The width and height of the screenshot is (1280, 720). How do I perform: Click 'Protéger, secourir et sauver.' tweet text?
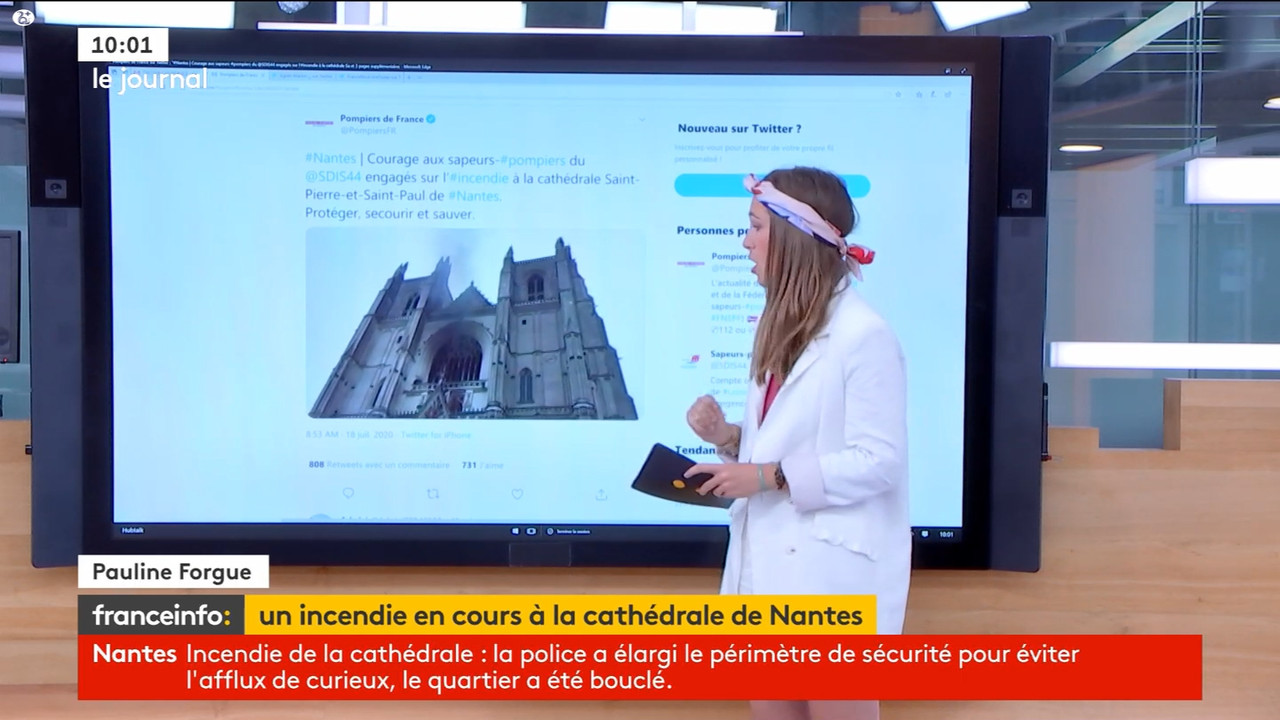tap(389, 214)
